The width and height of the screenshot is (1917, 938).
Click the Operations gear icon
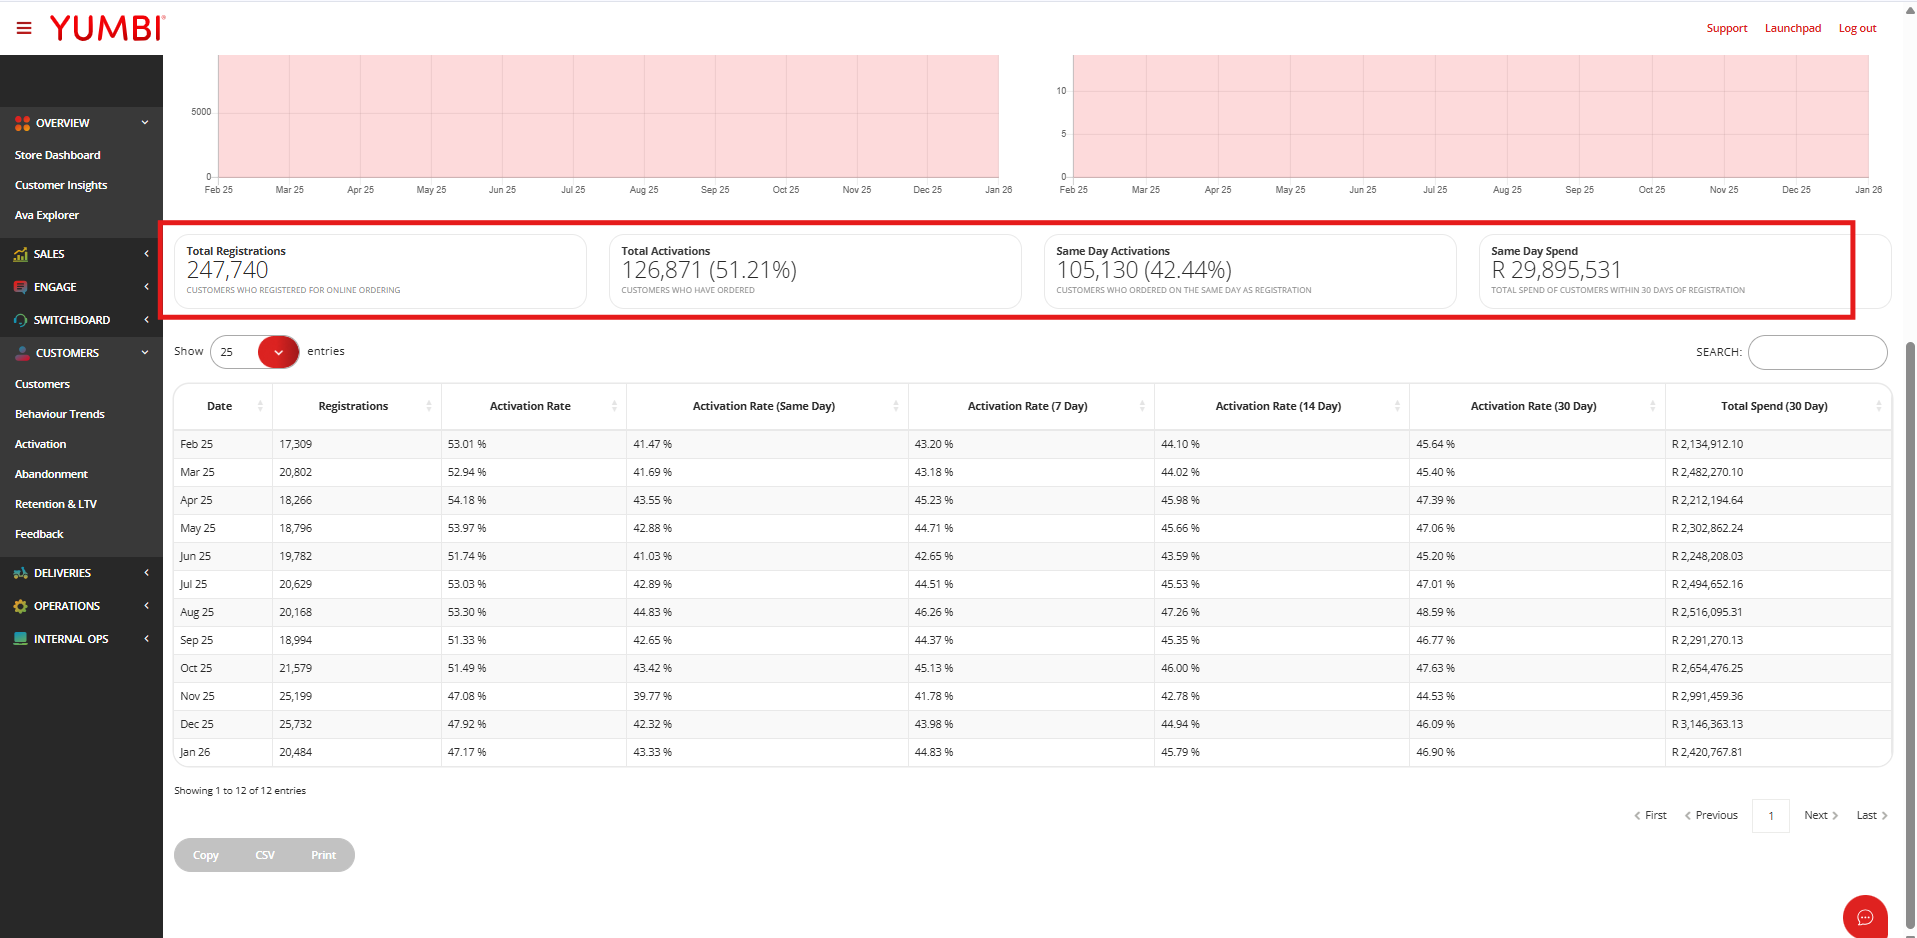click(x=21, y=606)
